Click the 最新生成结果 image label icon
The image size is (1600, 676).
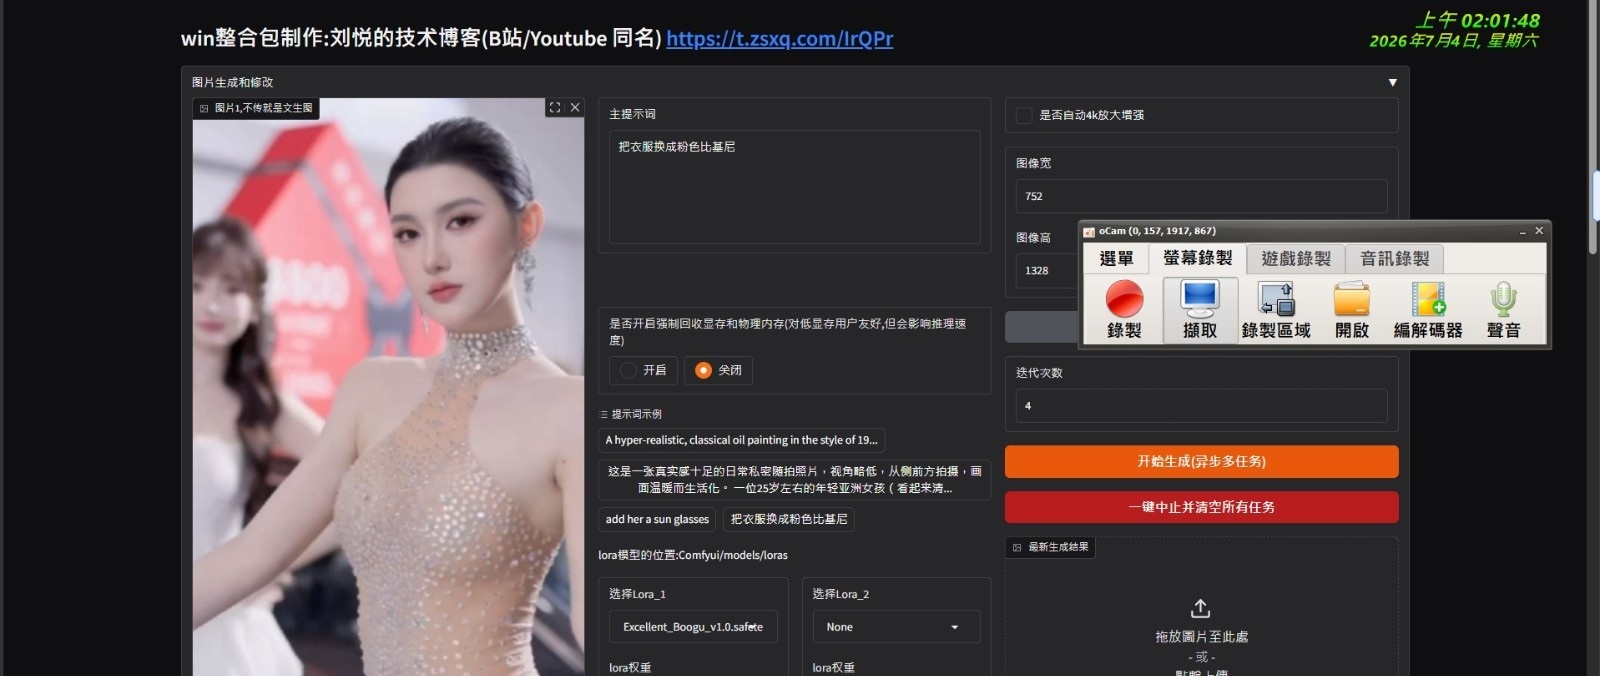pos(1017,547)
